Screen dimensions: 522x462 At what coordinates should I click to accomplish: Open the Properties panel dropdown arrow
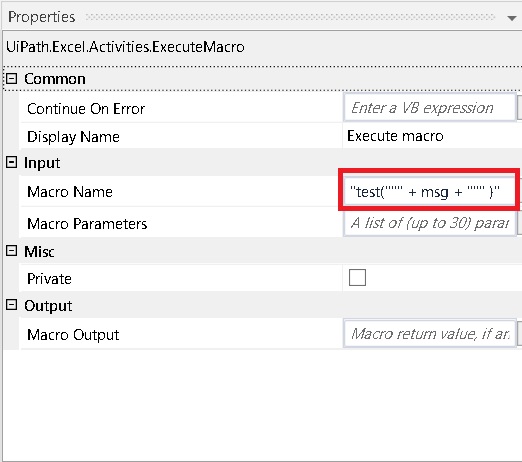tap(512, 18)
